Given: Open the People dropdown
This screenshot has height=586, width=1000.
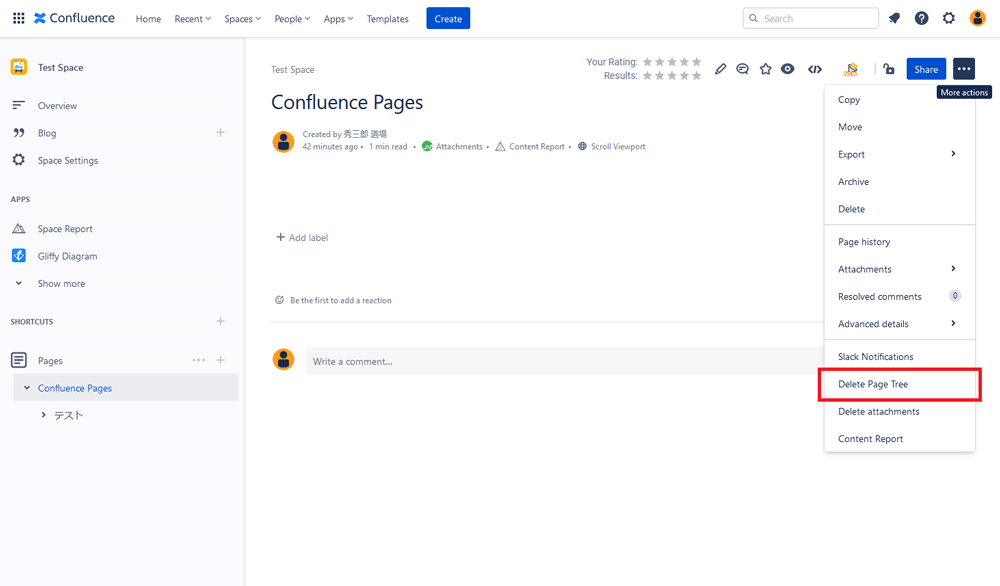Looking at the screenshot, I should [292, 18].
